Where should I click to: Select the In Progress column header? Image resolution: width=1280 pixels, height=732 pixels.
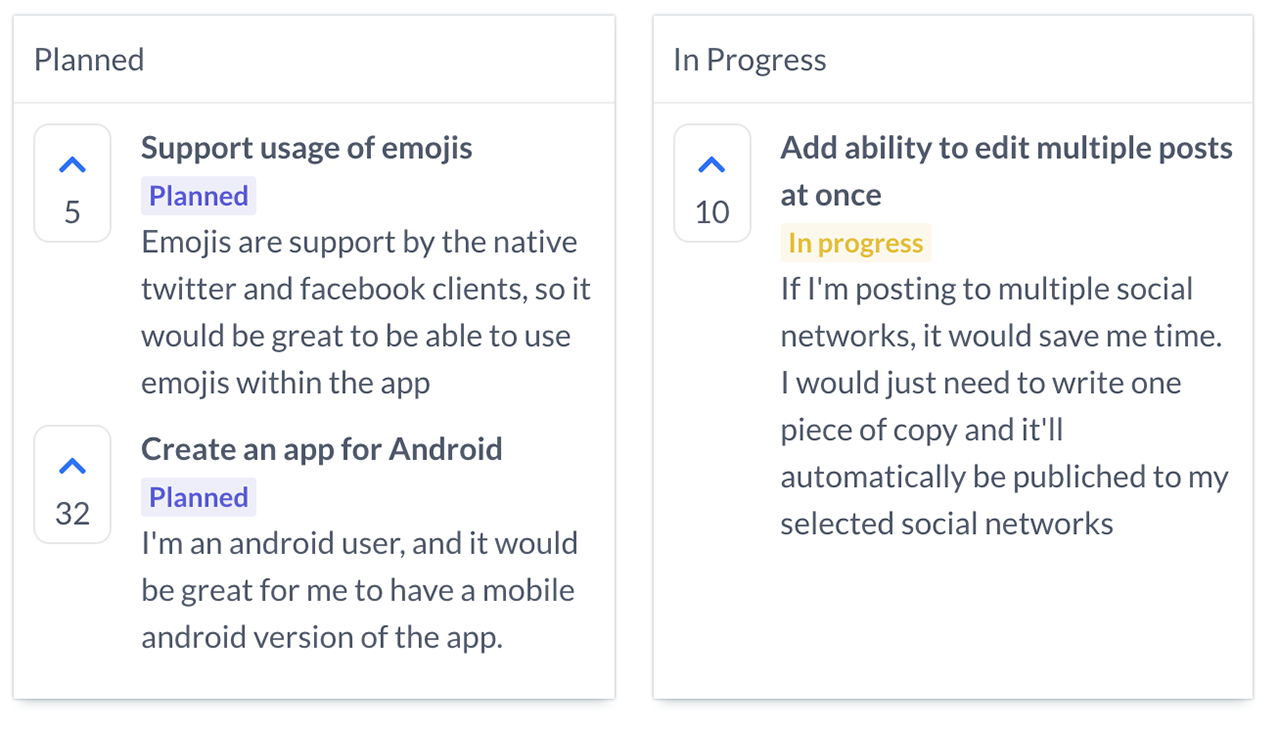pos(749,60)
